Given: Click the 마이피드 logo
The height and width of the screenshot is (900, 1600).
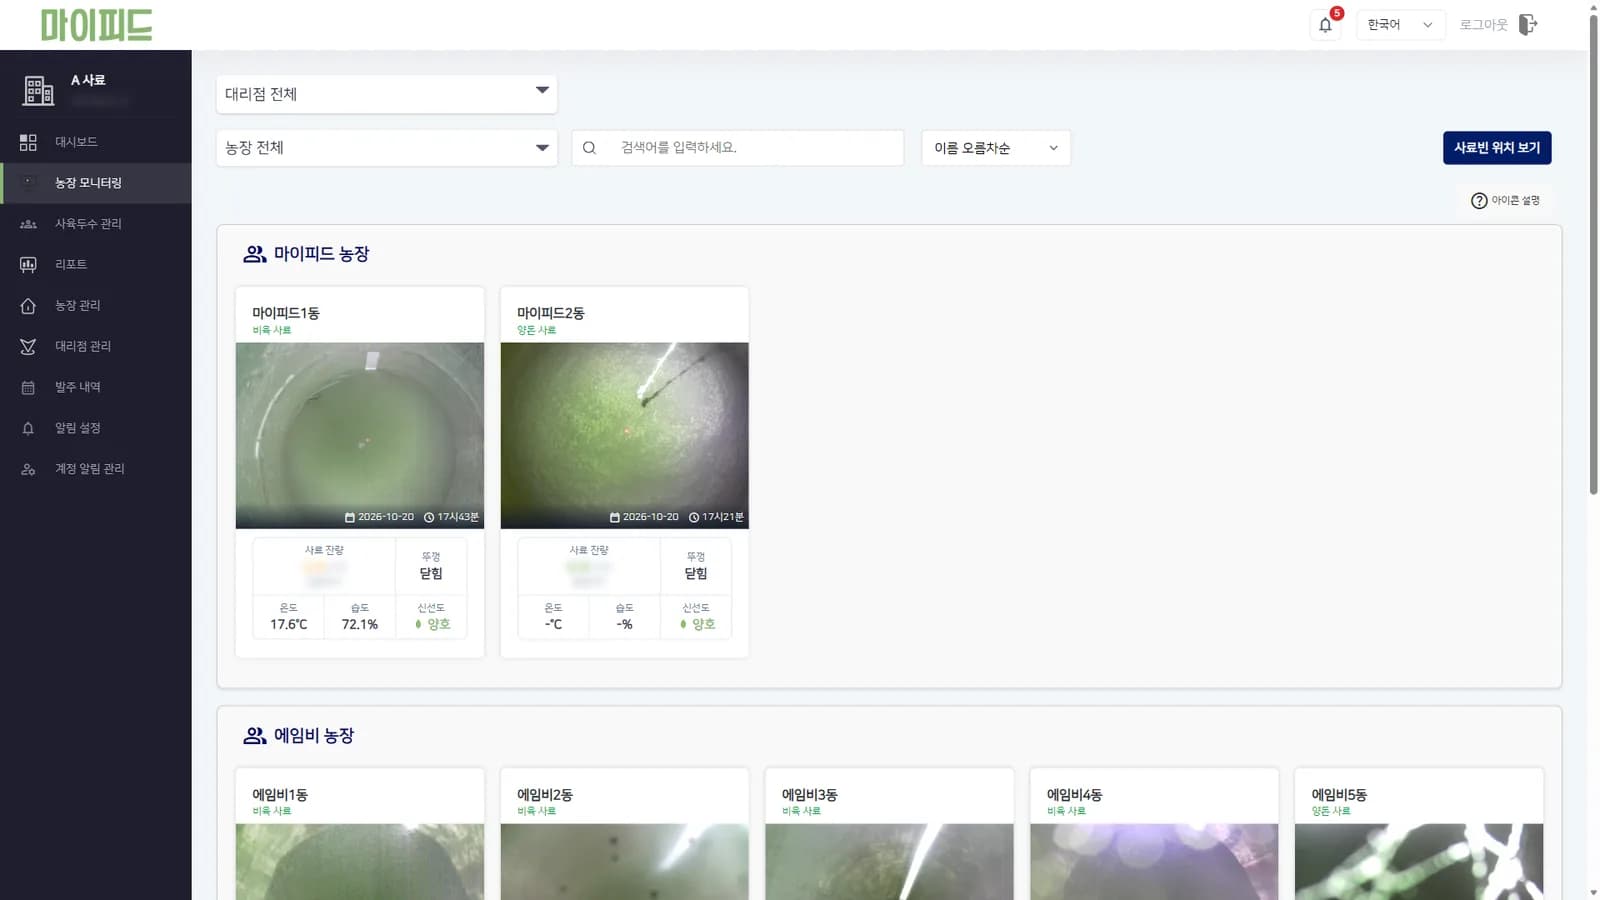Looking at the screenshot, I should point(96,25).
